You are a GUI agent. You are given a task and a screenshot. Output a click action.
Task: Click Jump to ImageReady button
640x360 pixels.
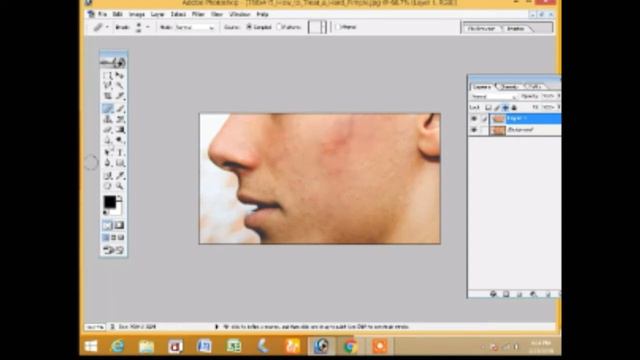[113, 250]
